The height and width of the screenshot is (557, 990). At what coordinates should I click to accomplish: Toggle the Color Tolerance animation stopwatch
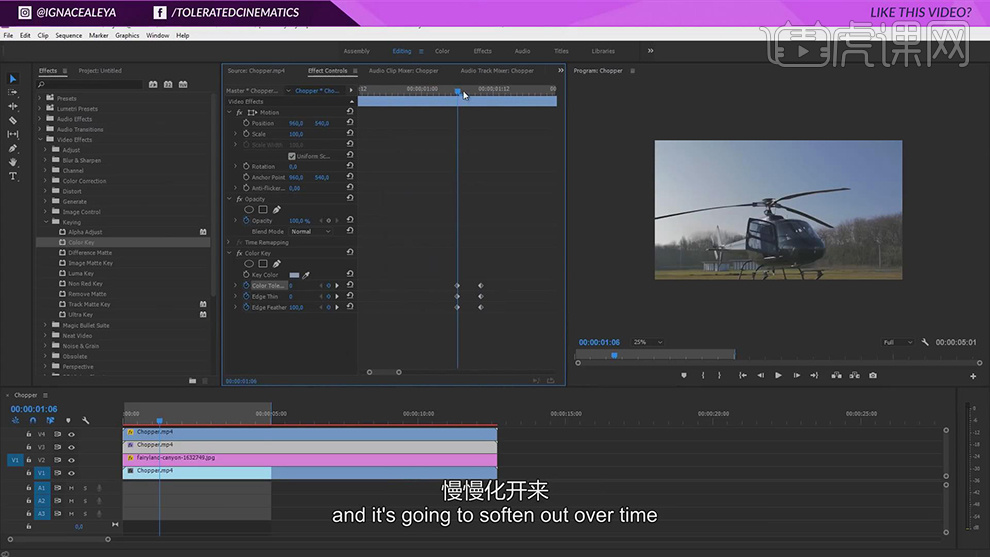tap(246, 286)
